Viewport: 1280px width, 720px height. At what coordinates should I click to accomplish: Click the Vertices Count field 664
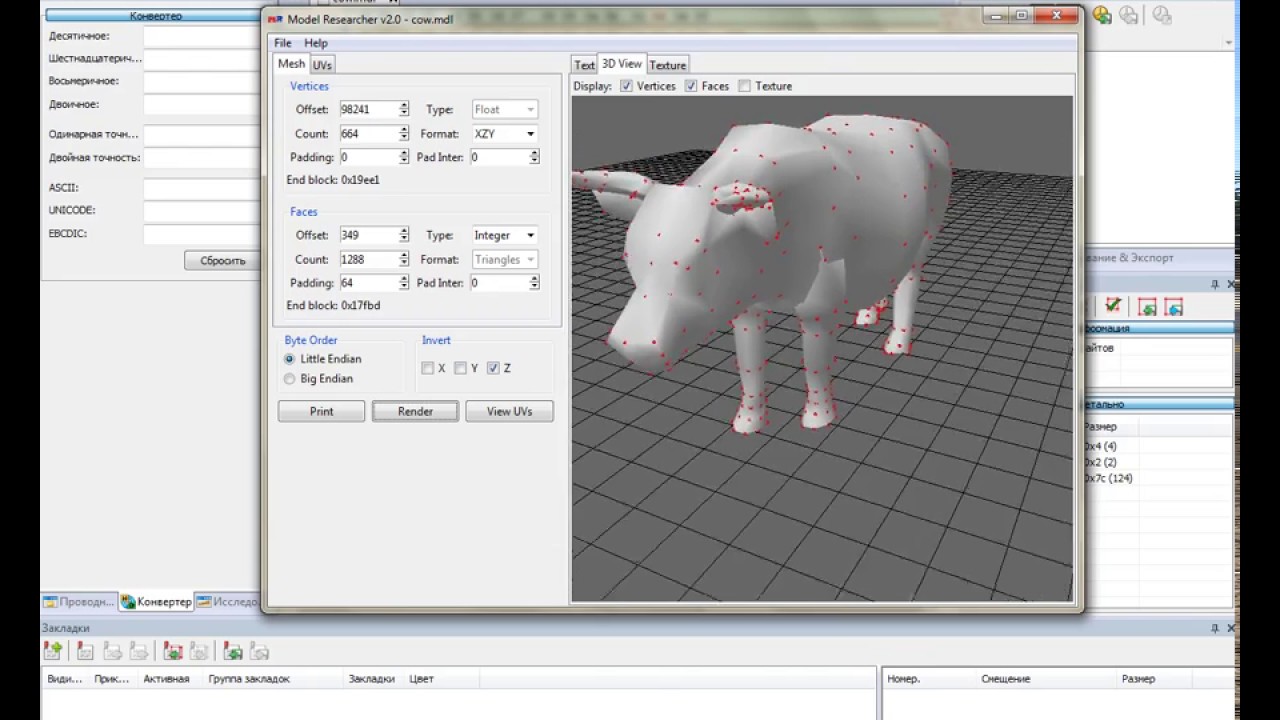[x=369, y=134]
